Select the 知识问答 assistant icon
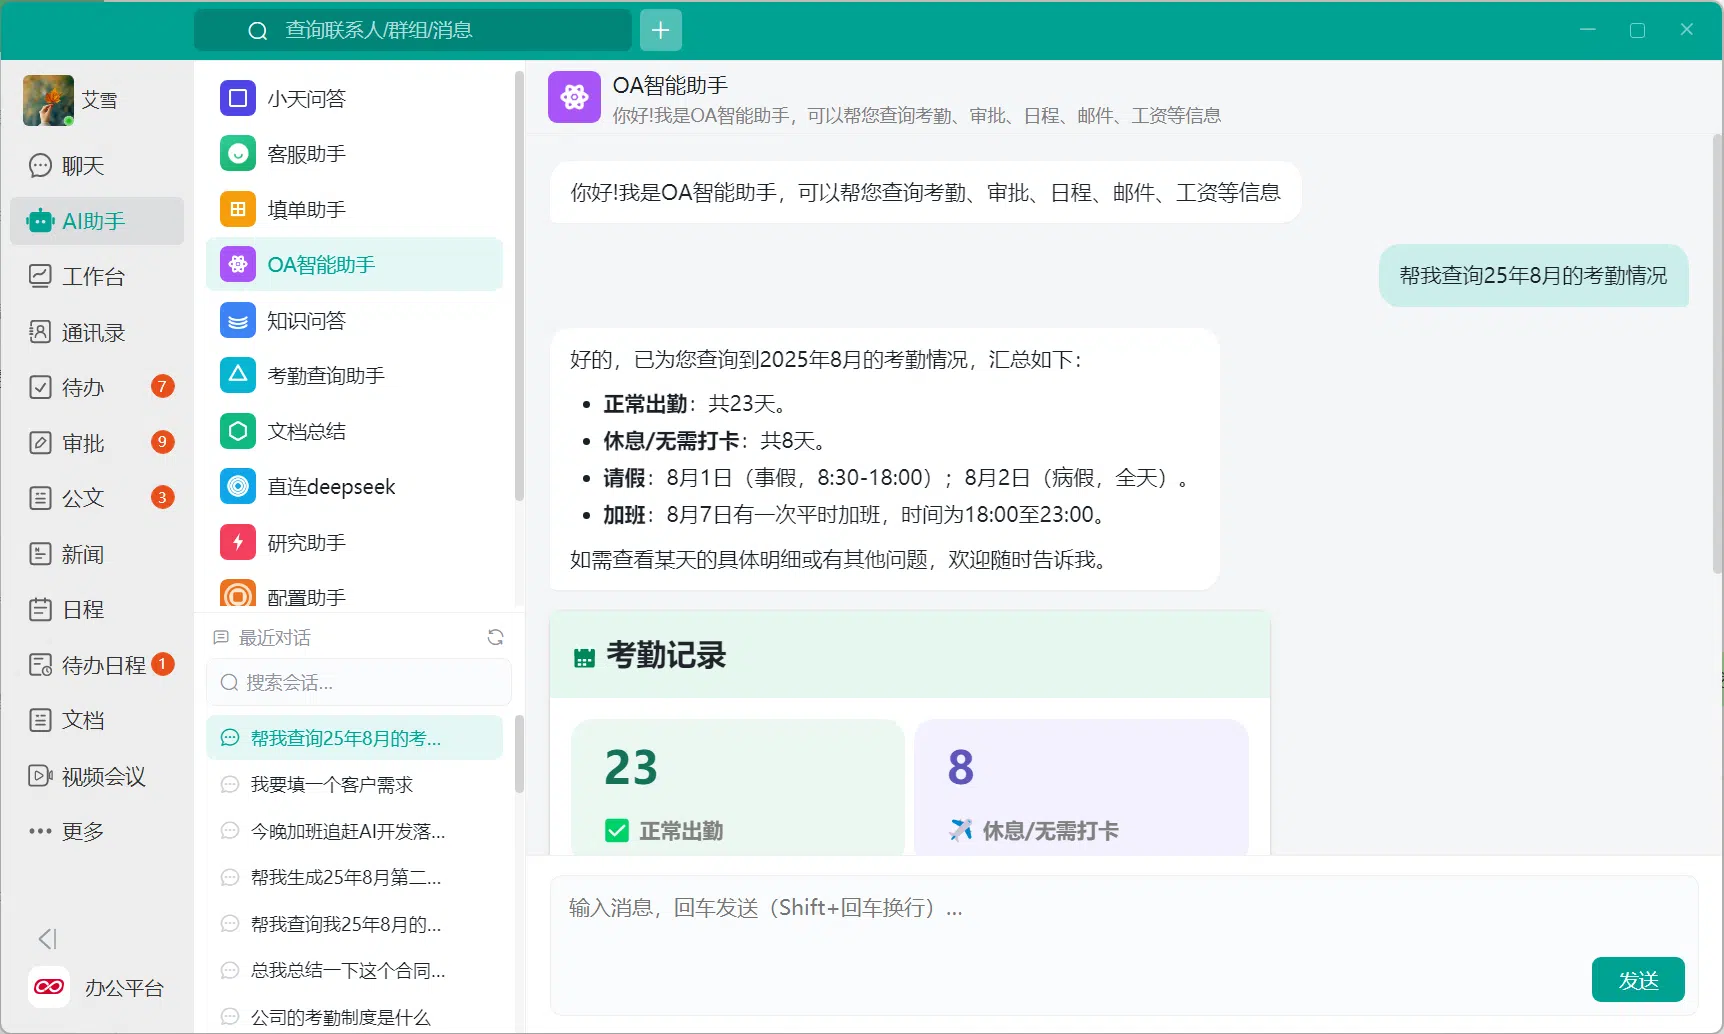The height and width of the screenshot is (1034, 1724). pyautogui.click(x=238, y=320)
